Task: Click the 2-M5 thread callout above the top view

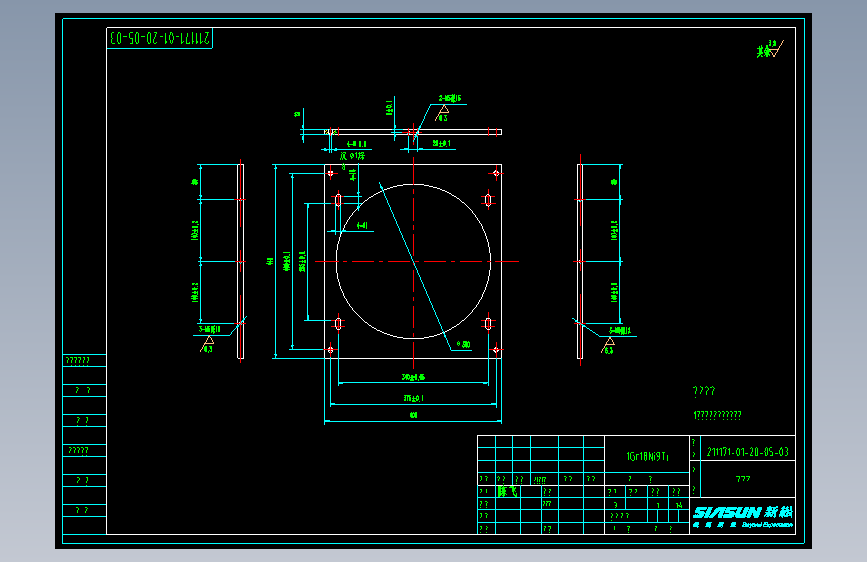Action: (x=450, y=98)
